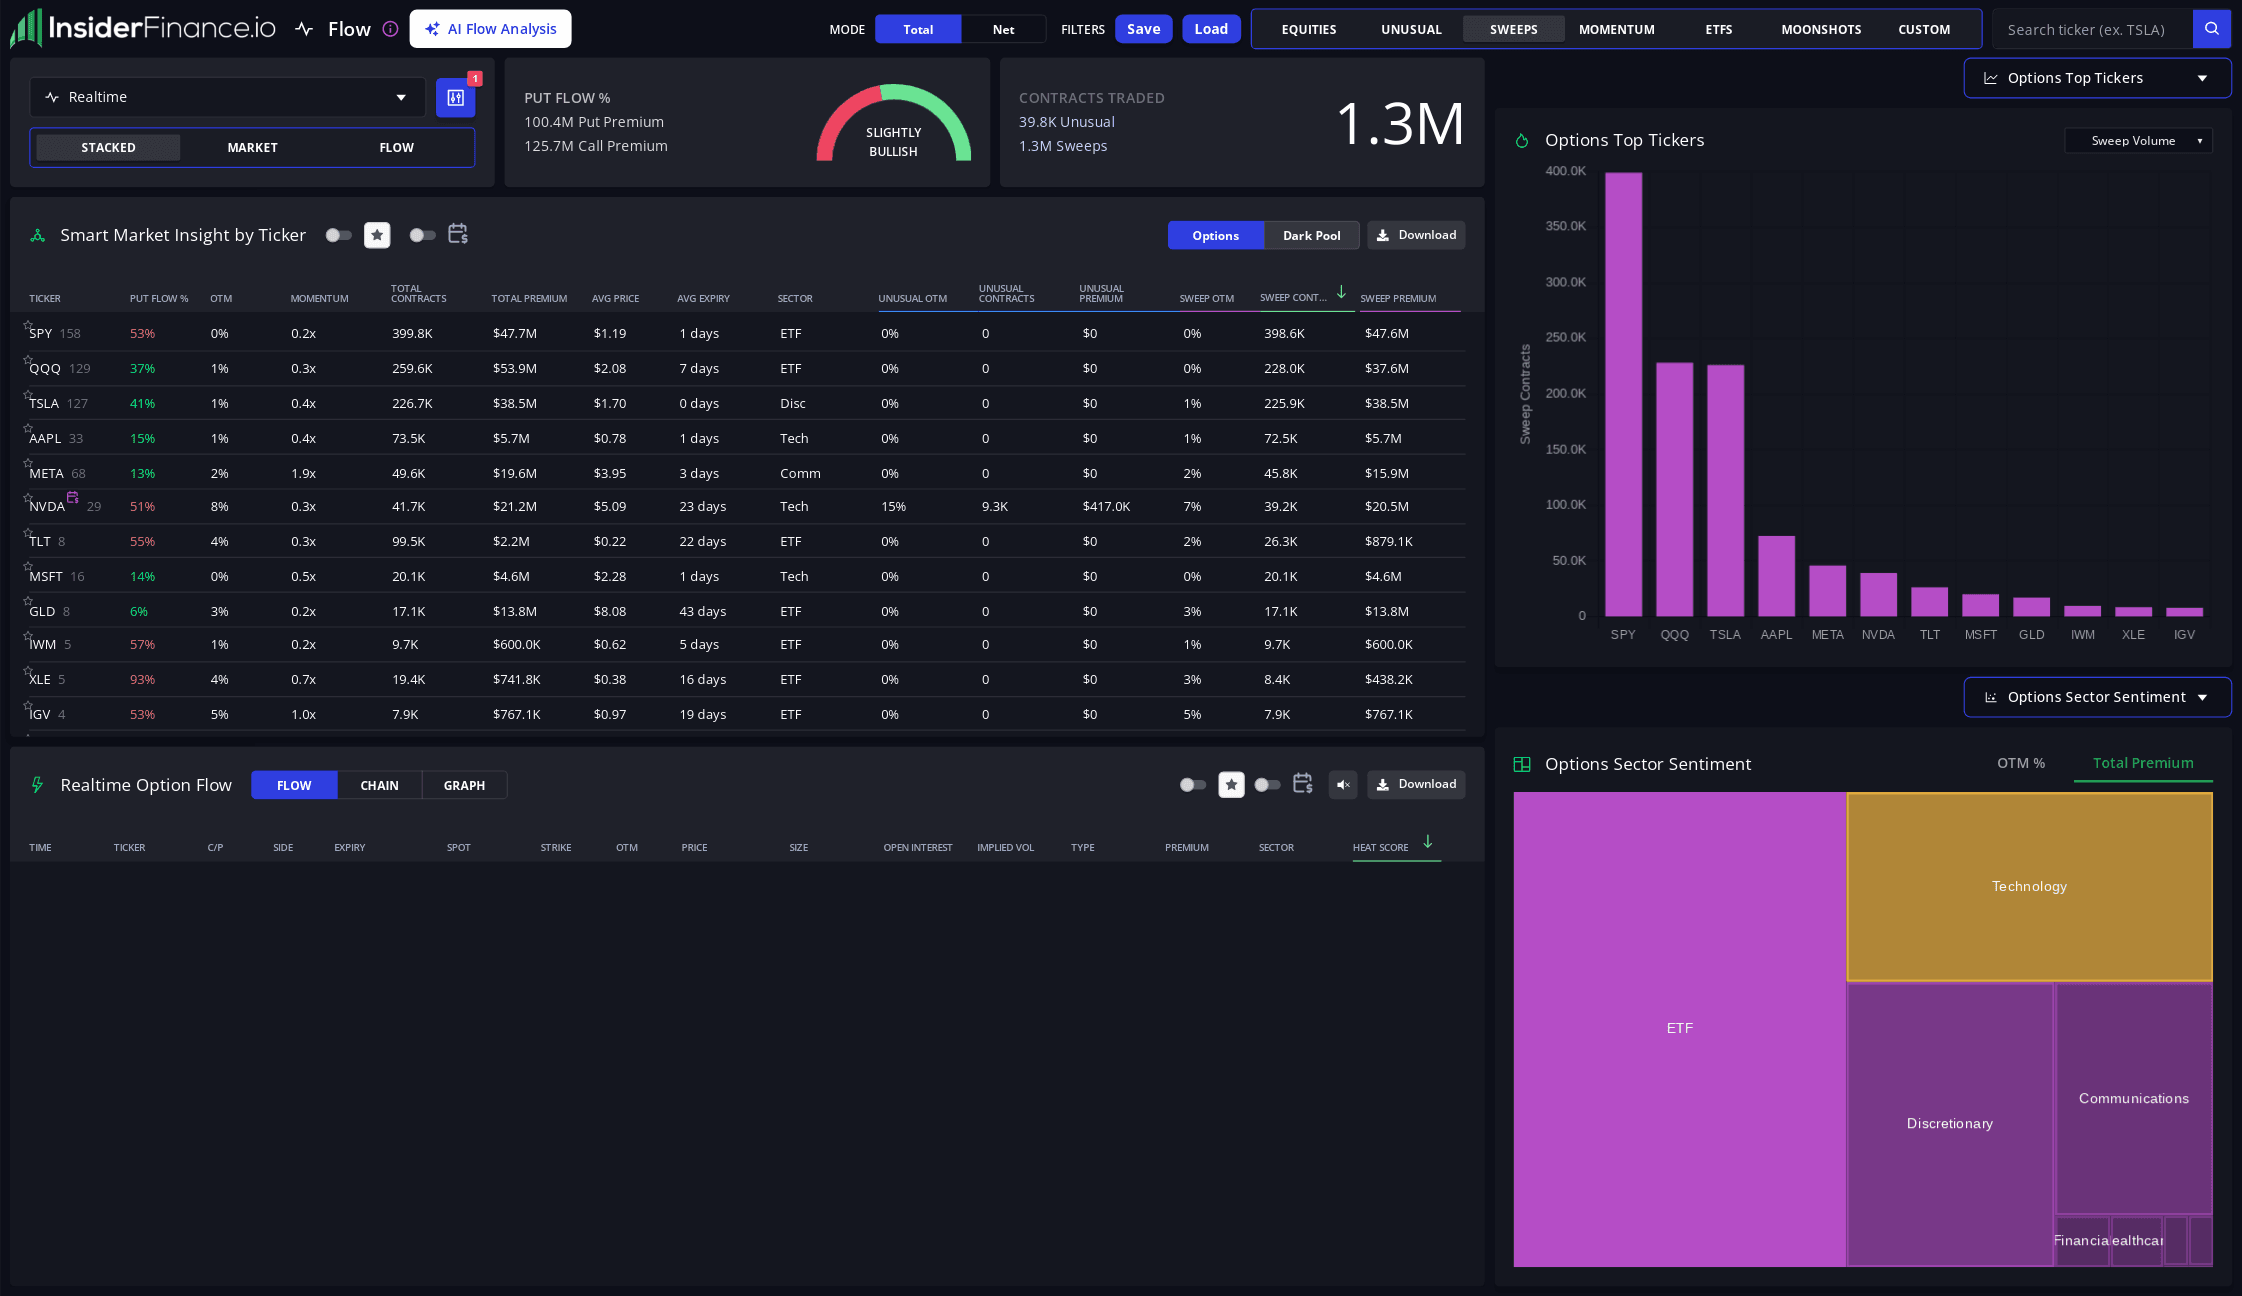
Task: Open the Realtime timeframe dropdown
Action: [x=228, y=97]
